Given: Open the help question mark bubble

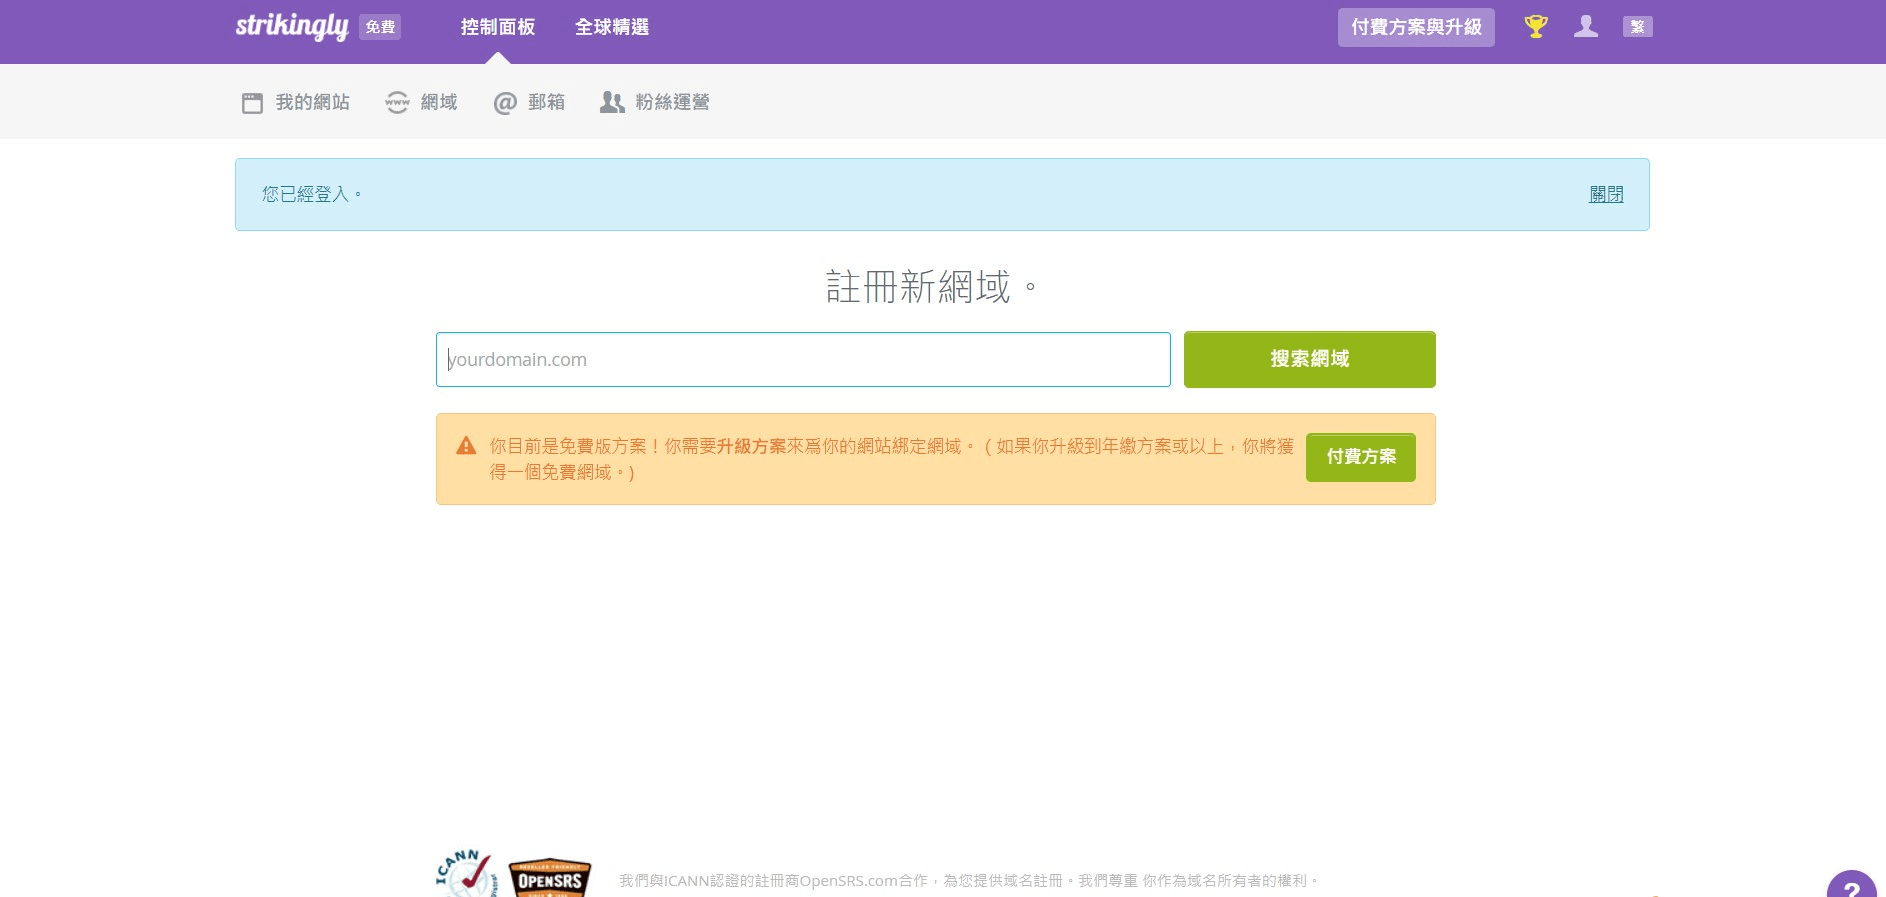Looking at the screenshot, I should 1852,885.
